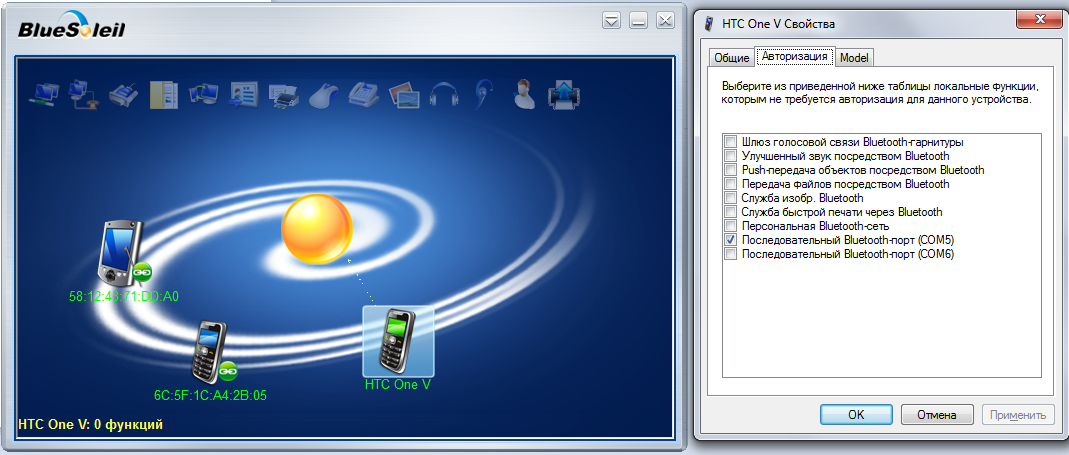Enable Последовательный Bluetooth-порт (COM6) checkbox
Viewport: 1069px width, 455px height.
point(730,254)
